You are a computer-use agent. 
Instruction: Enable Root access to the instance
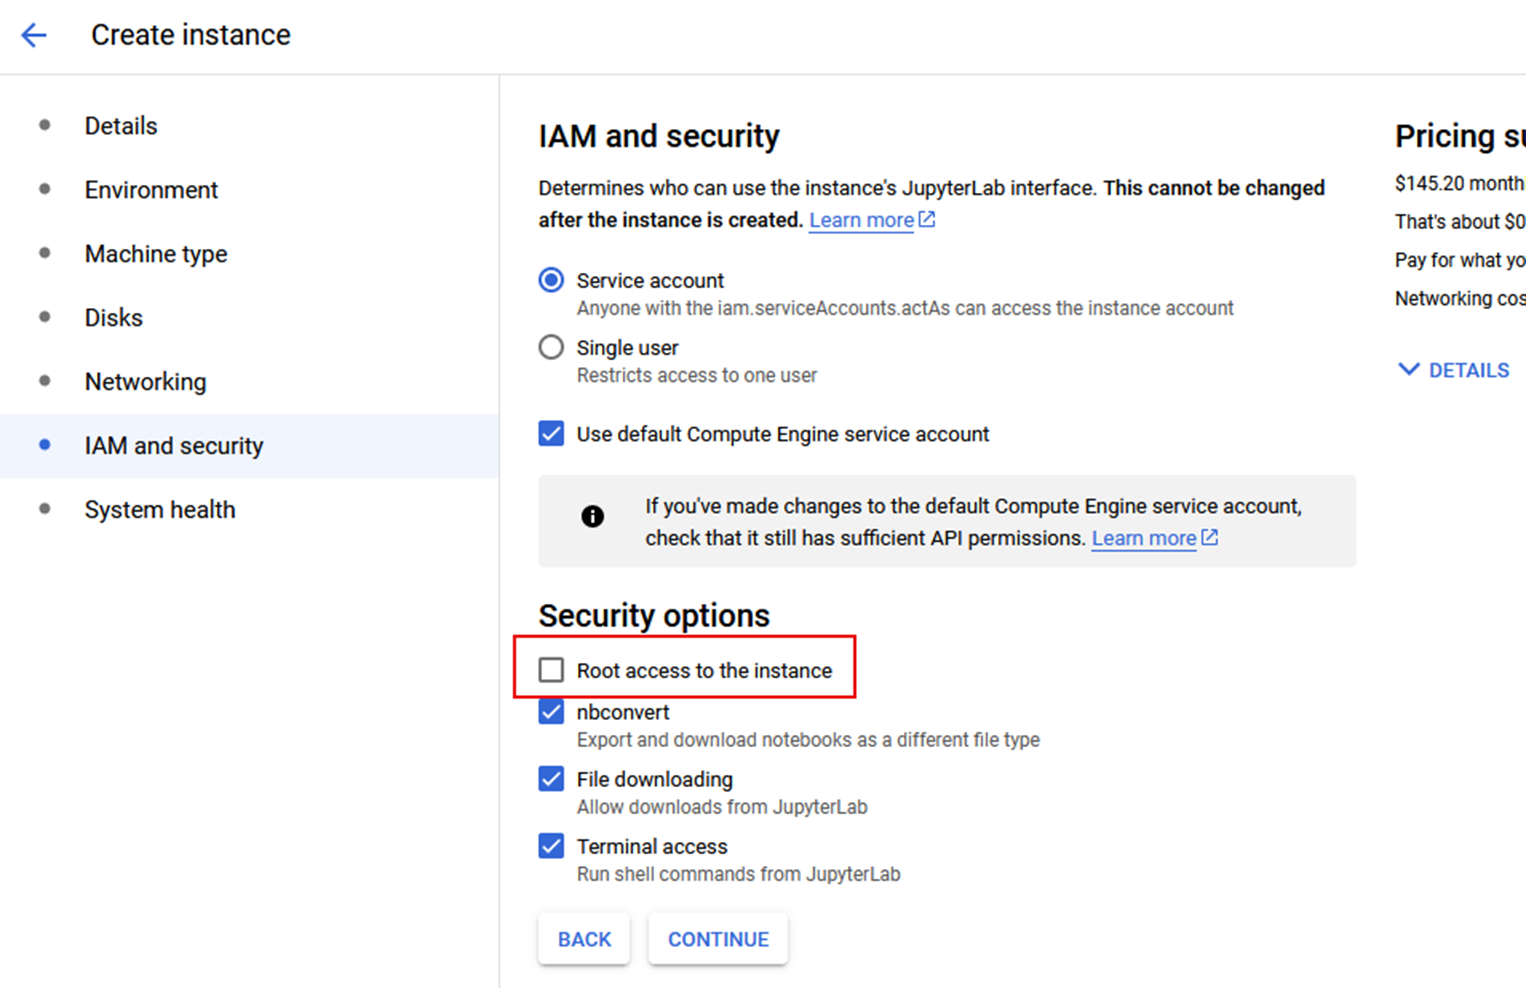(551, 669)
